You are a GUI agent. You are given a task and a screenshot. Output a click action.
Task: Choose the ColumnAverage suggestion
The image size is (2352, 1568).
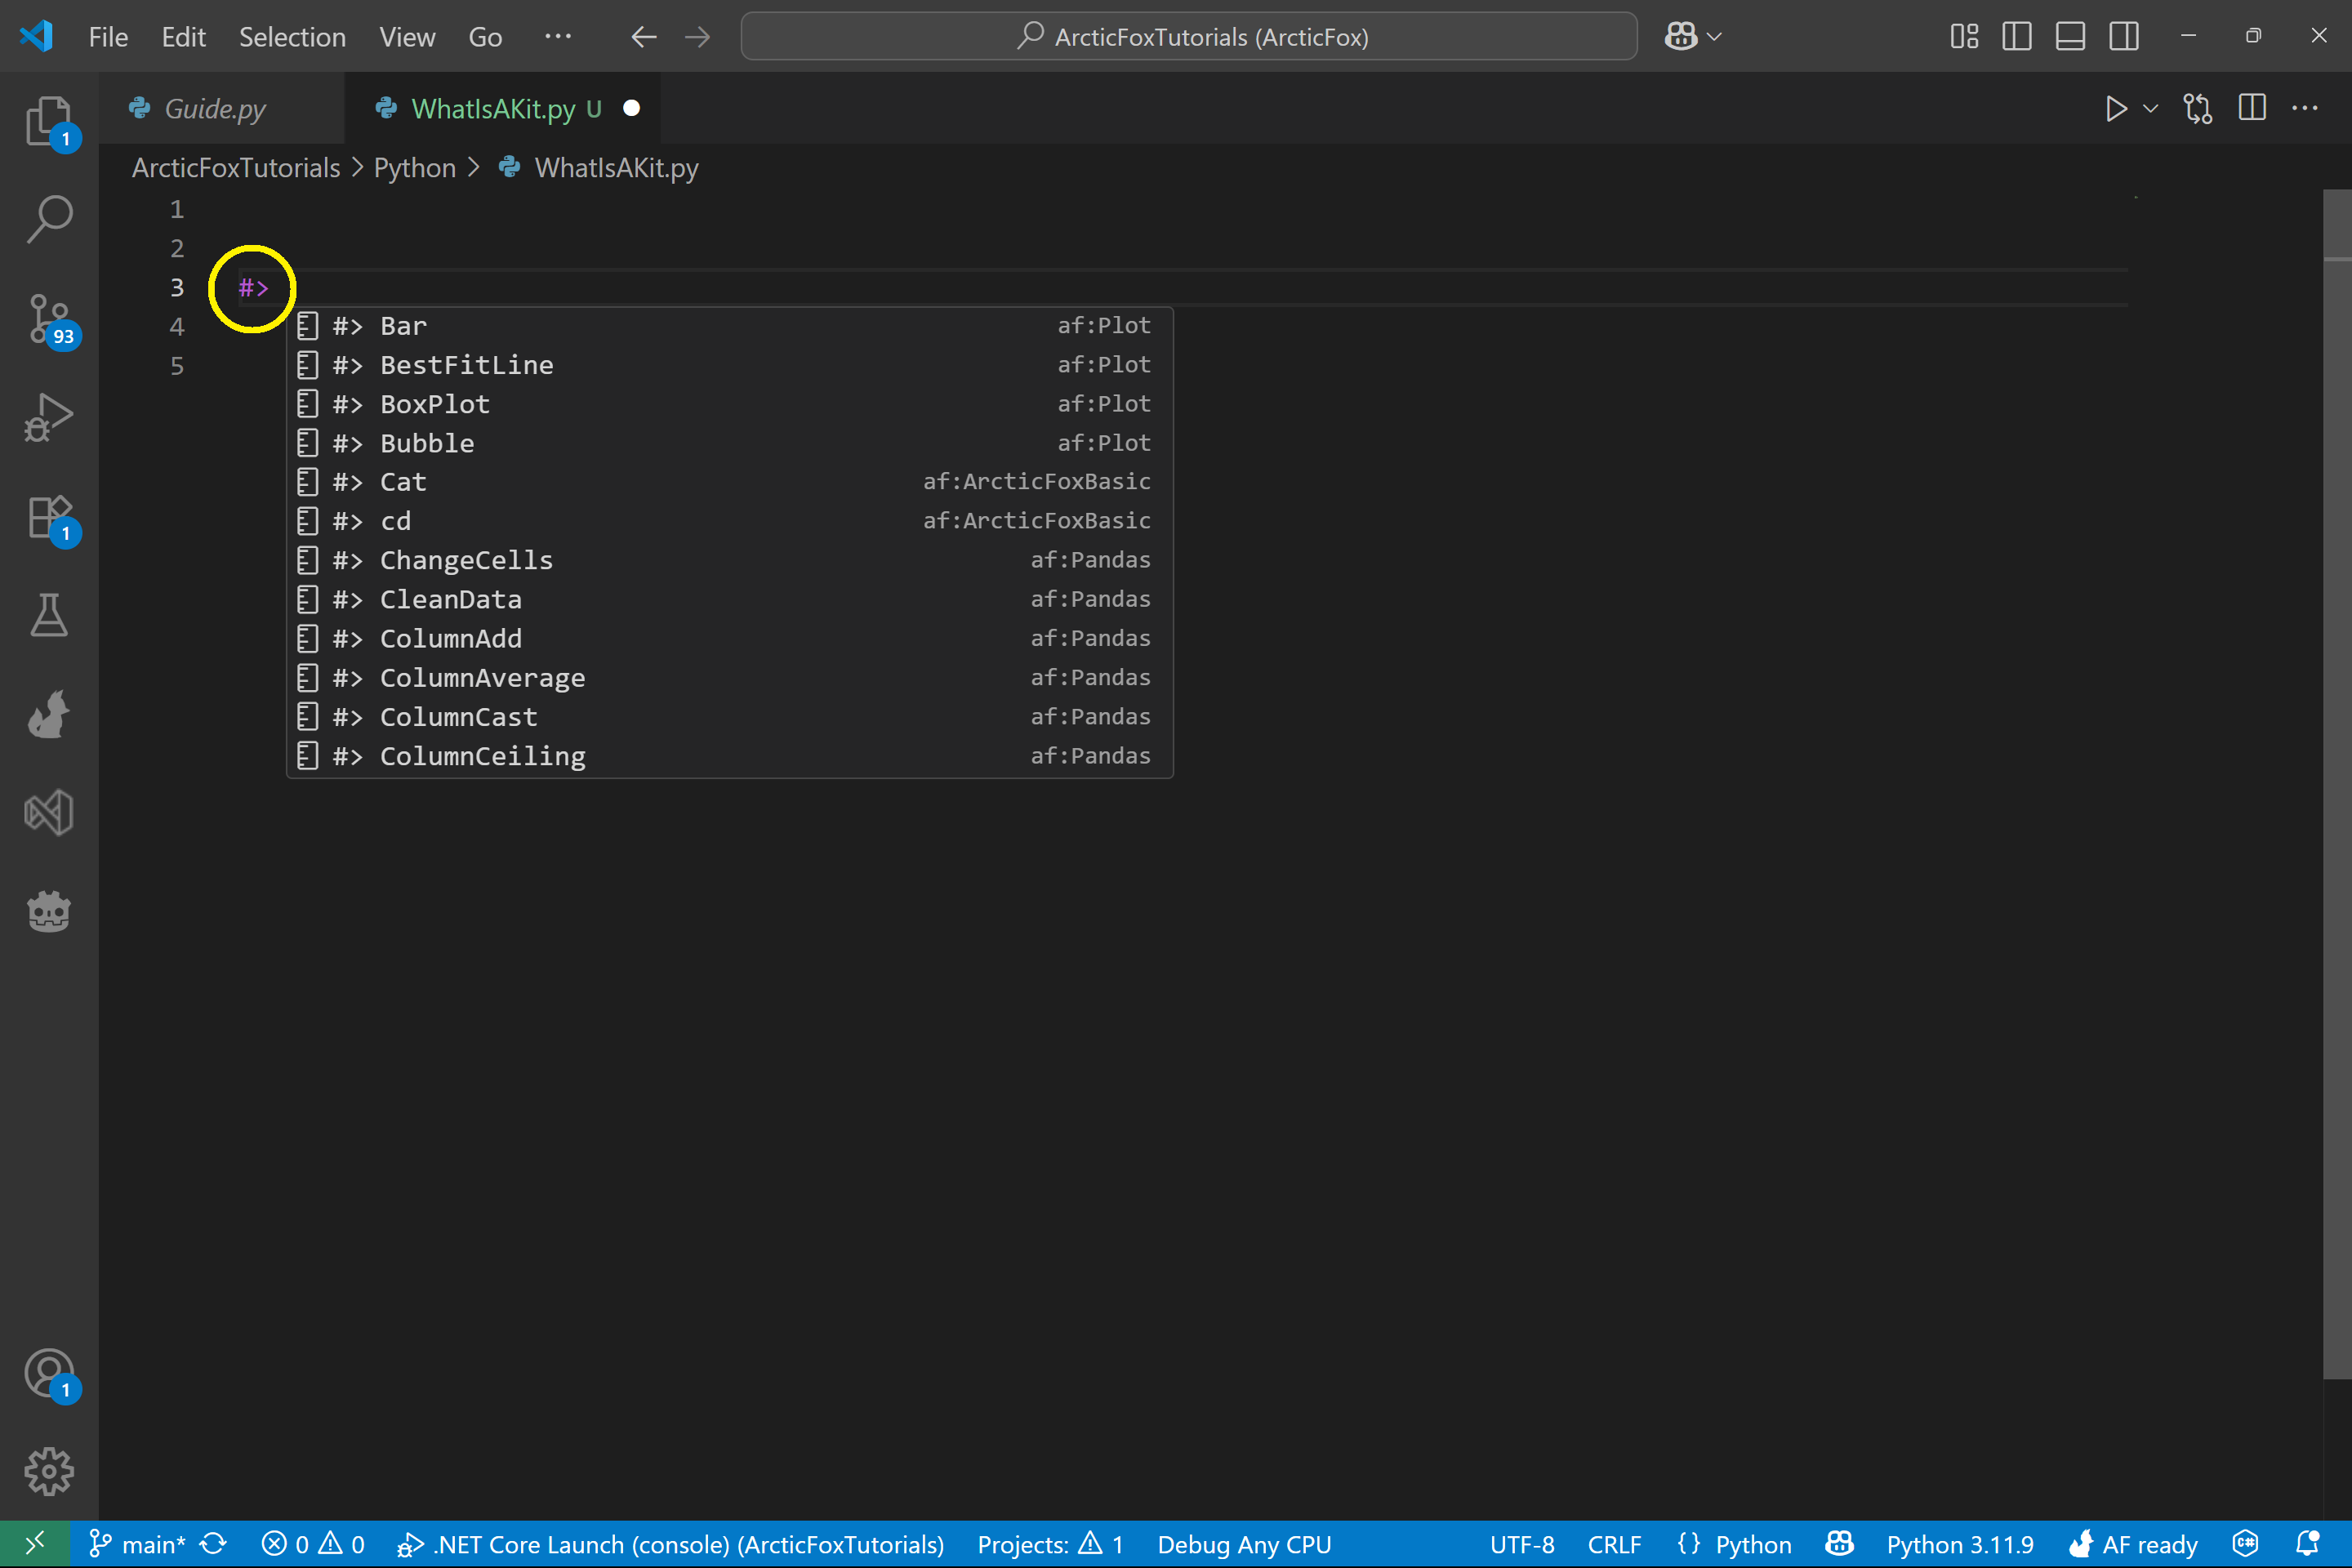[730, 678]
